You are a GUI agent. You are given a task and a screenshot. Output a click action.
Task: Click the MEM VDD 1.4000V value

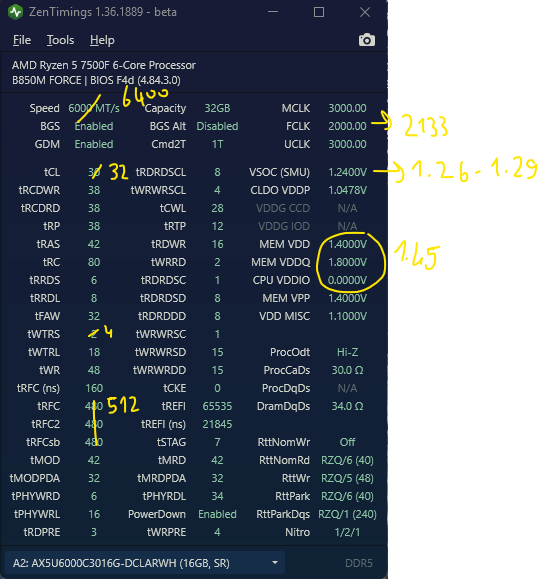click(x=347, y=244)
